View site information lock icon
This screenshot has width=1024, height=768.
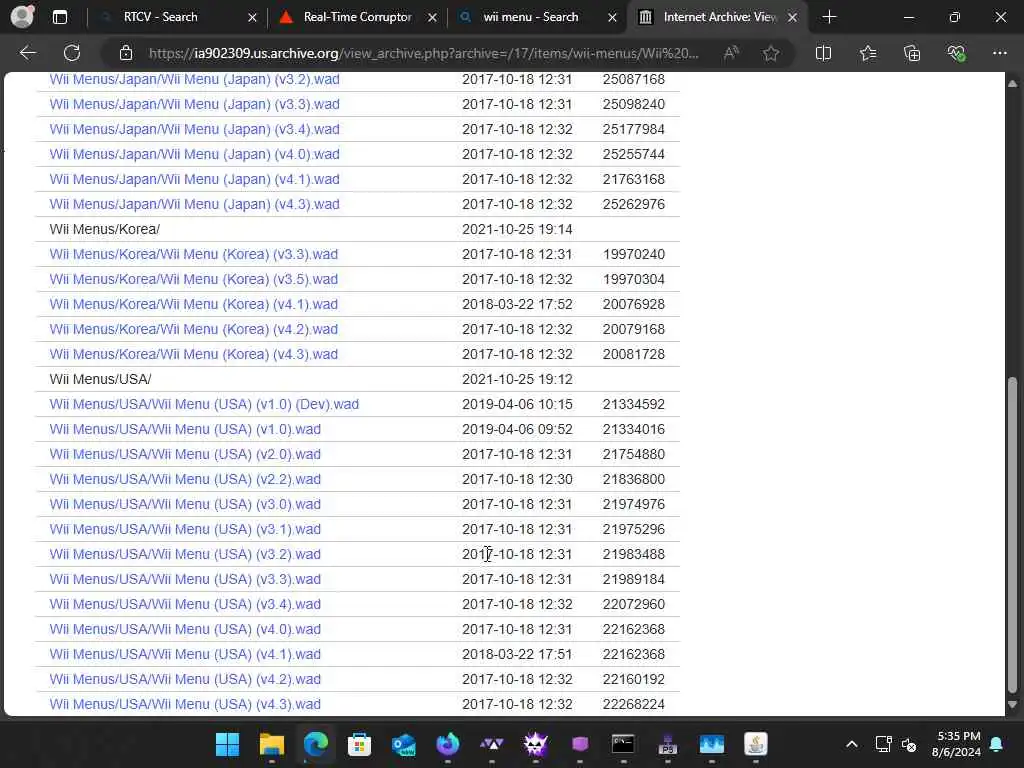pos(126,53)
